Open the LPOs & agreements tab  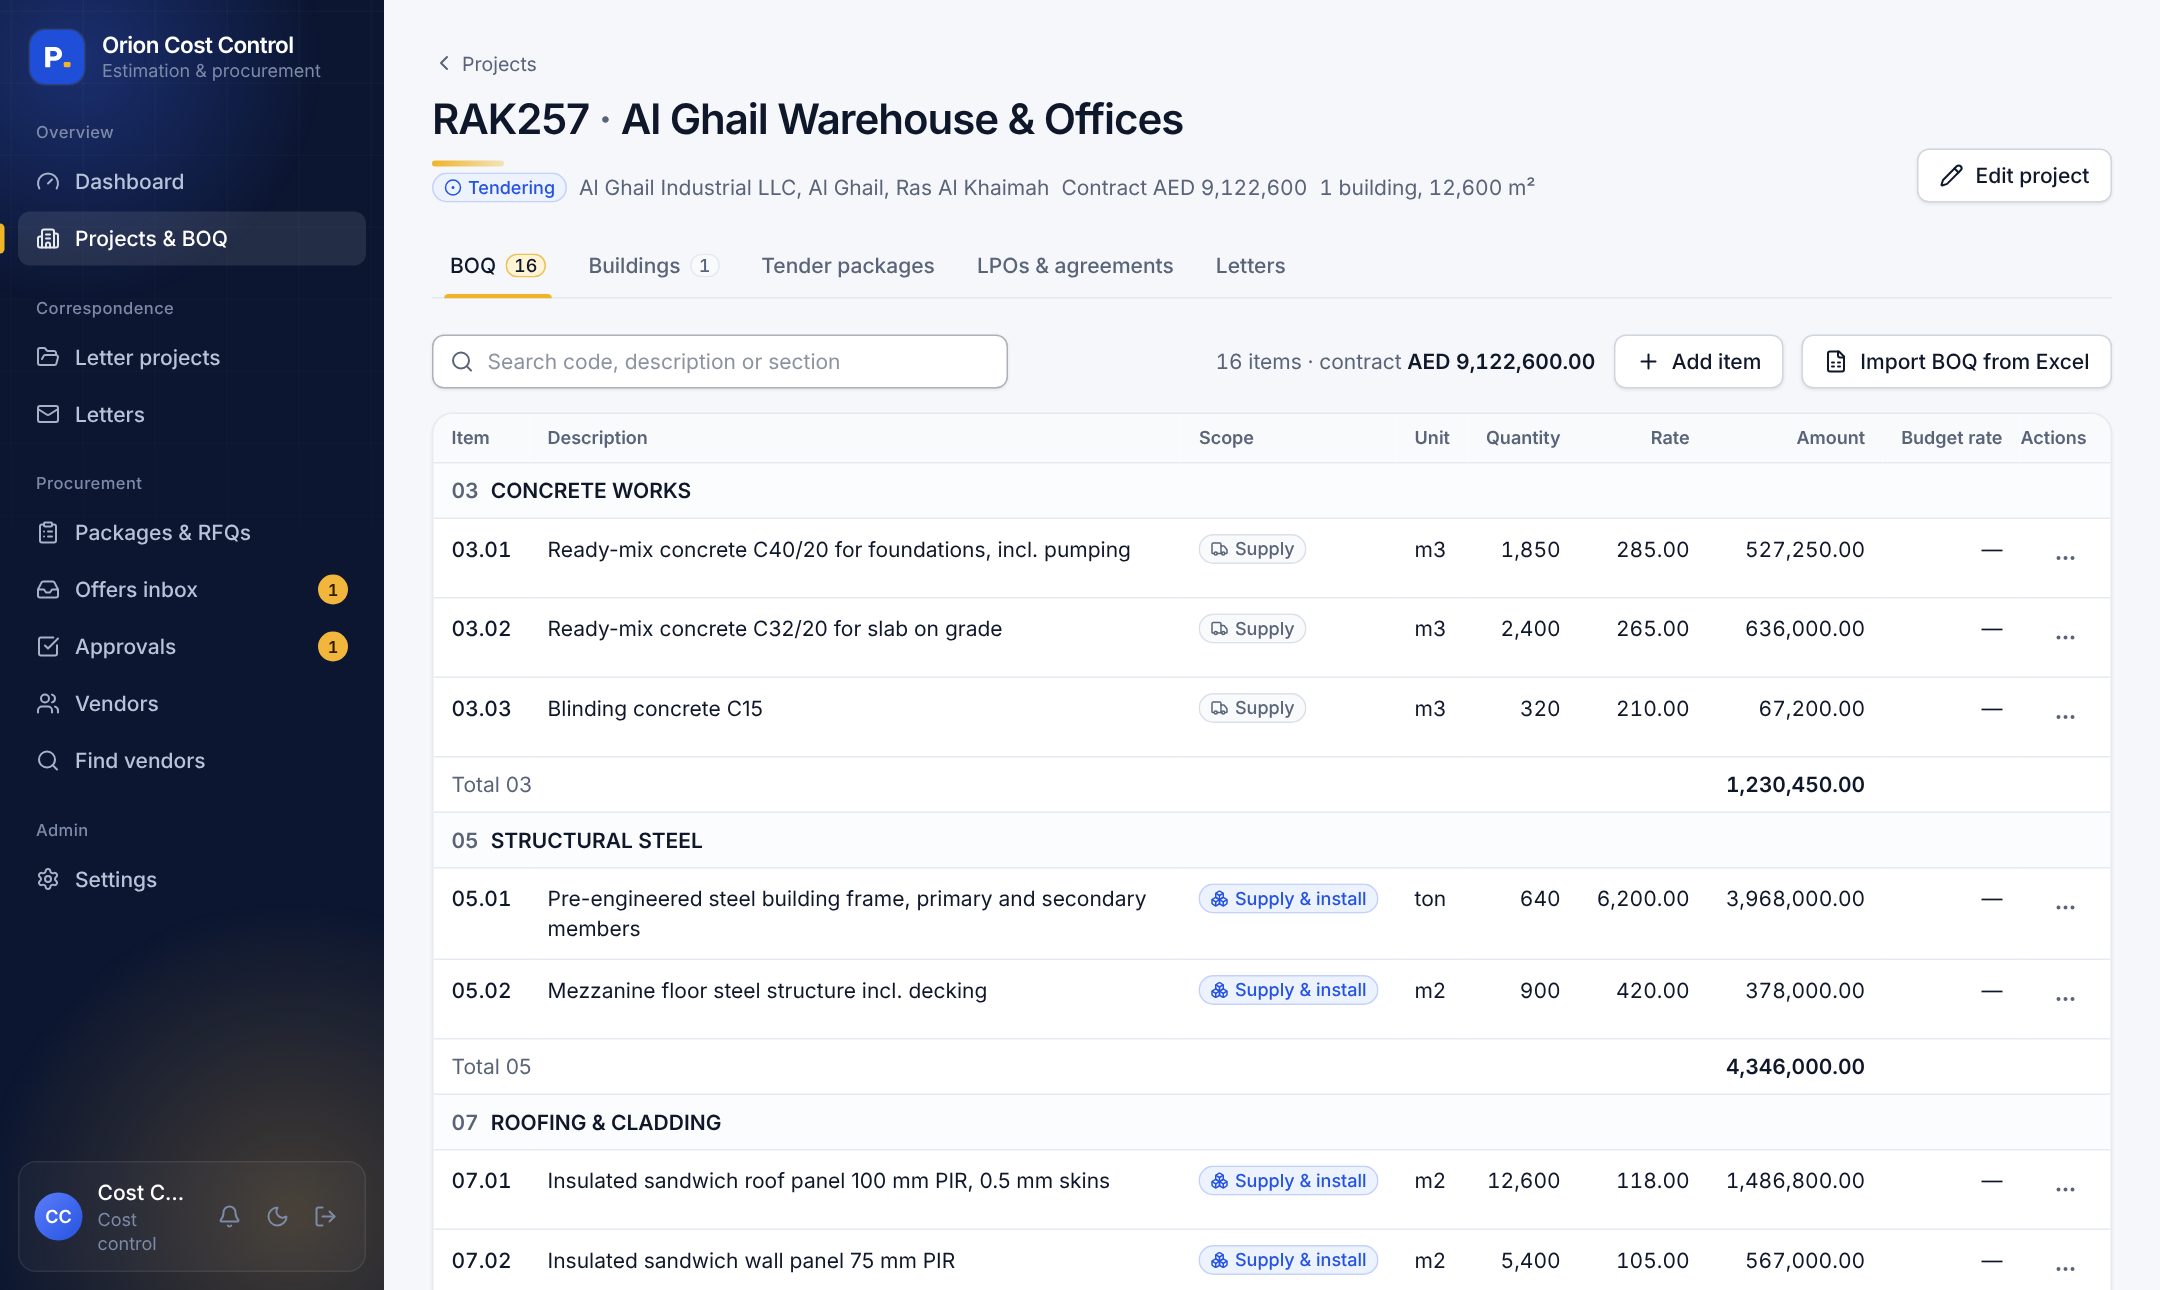click(1075, 266)
